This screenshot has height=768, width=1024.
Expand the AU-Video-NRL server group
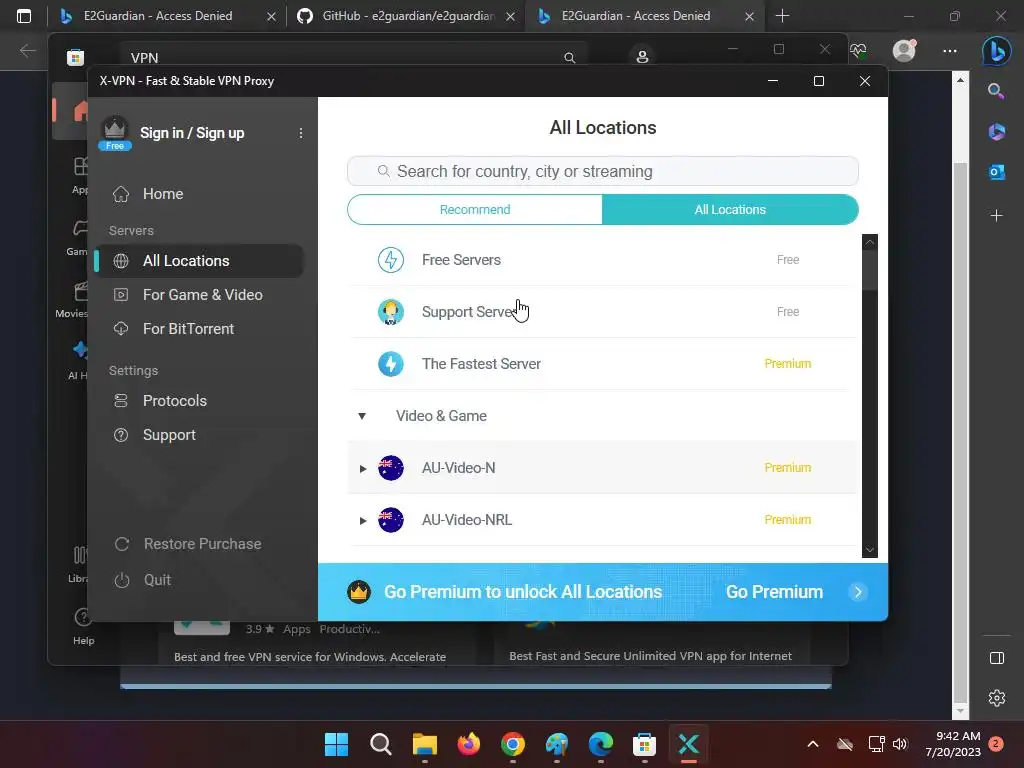[x=362, y=520]
